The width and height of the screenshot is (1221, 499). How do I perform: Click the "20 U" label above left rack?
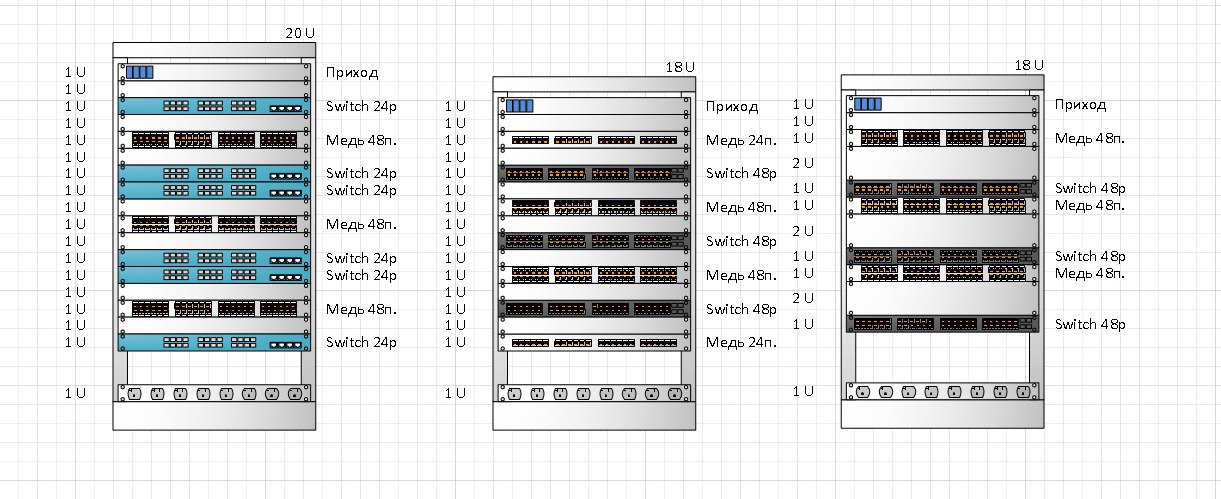click(299, 33)
